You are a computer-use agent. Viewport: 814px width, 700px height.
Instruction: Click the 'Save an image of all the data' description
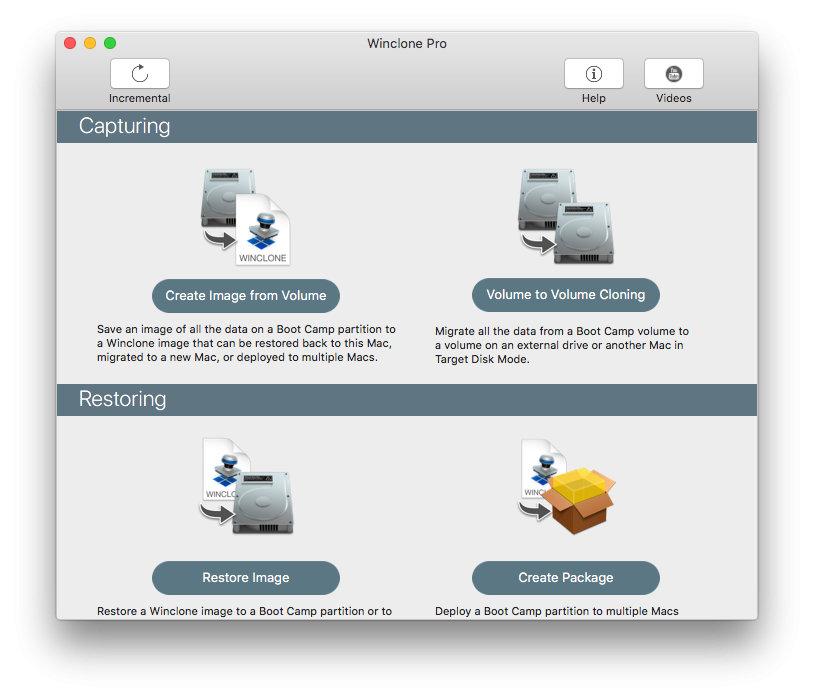(x=246, y=343)
